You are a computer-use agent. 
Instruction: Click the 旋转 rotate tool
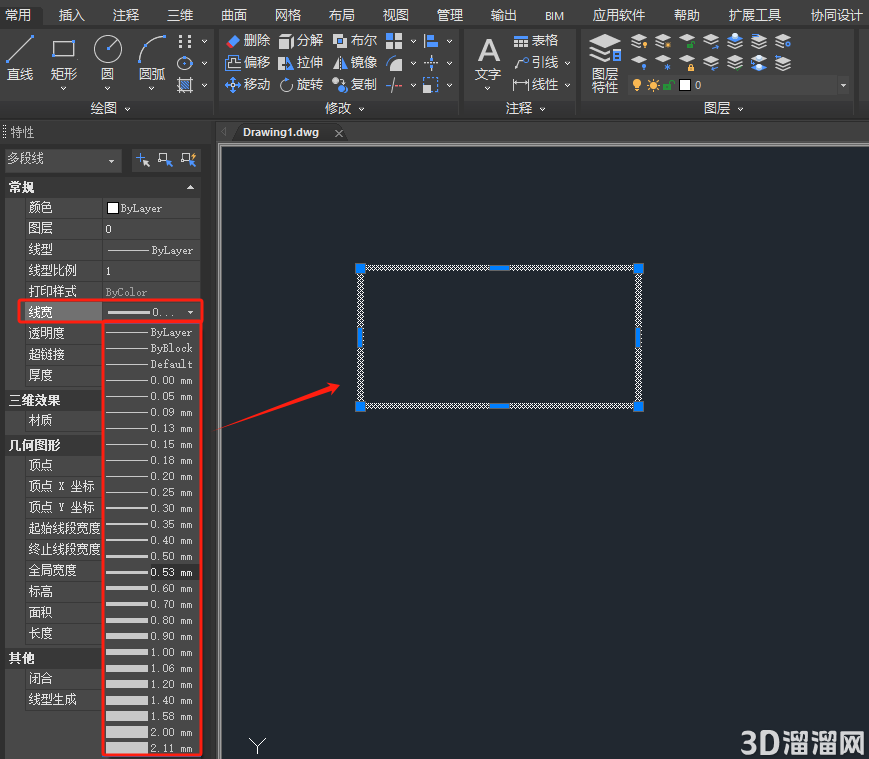pyautogui.click(x=301, y=85)
